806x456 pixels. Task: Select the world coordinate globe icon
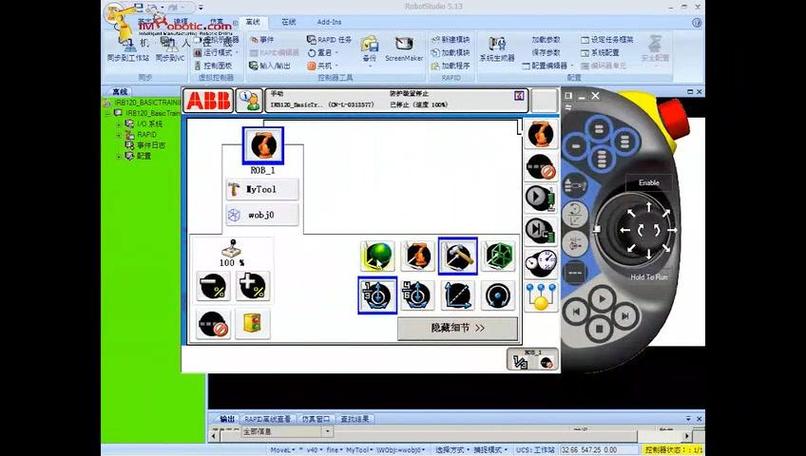[x=377, y=256]
